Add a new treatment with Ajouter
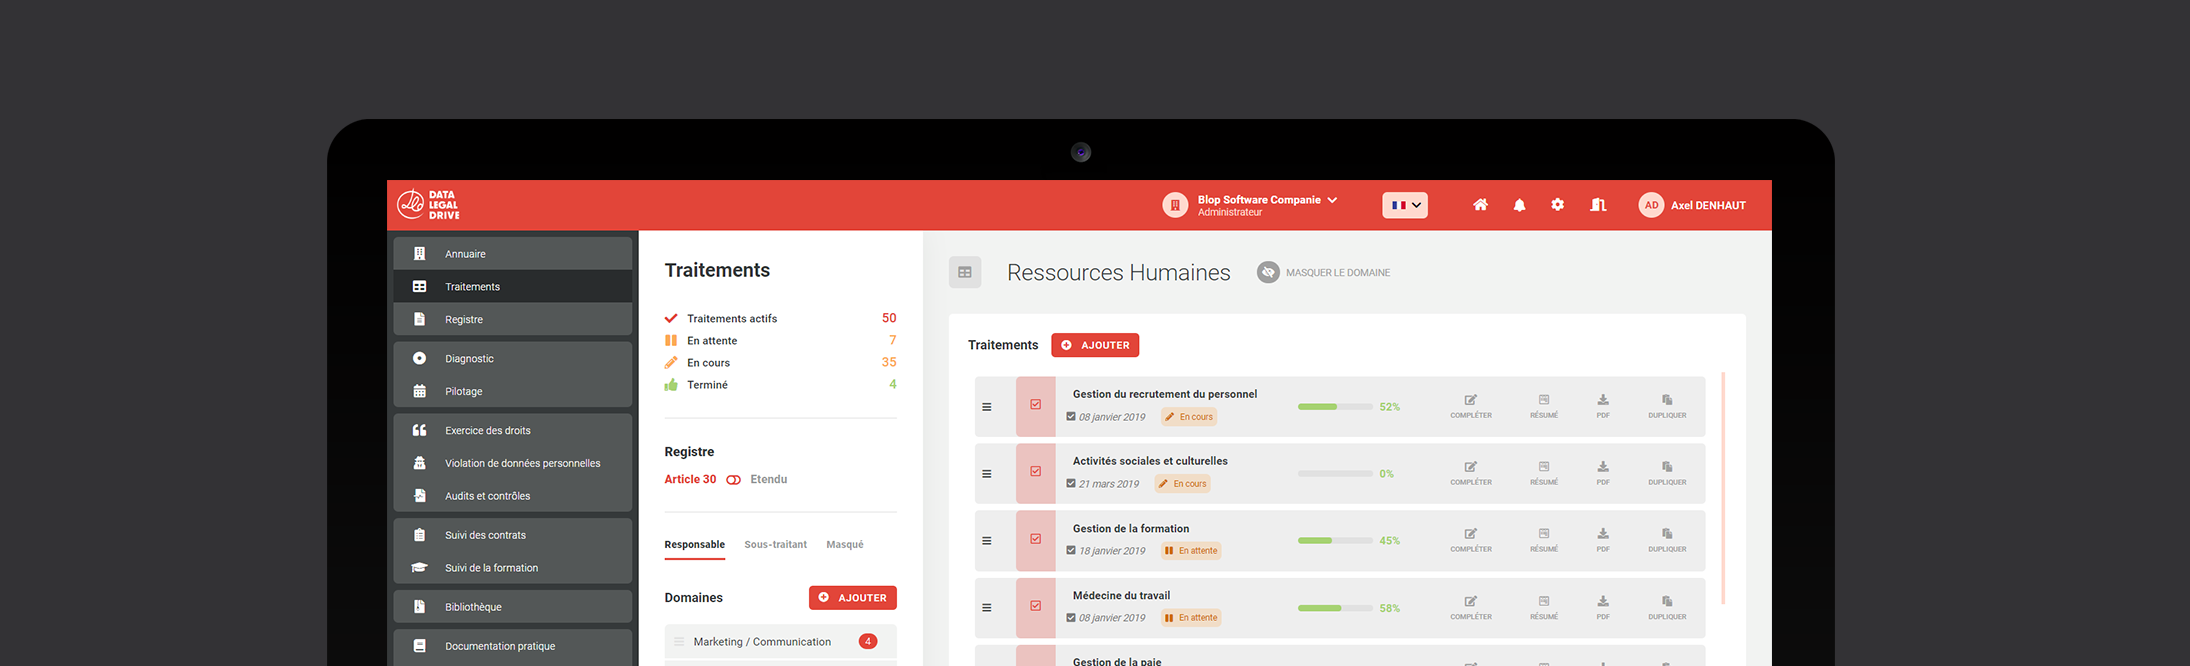Image resolution: width=2190 pixels, height=666 pixels. click(1095, 345)
